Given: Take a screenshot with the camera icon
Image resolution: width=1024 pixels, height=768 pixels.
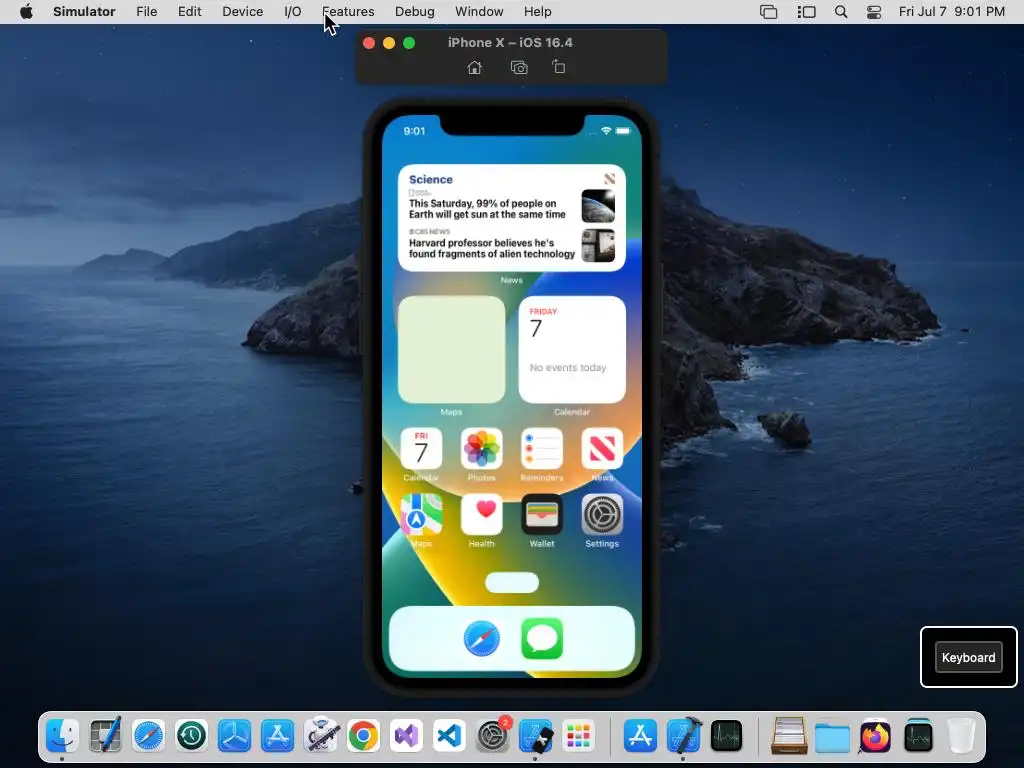Looking at the screenshot, I should coord(519,67).
